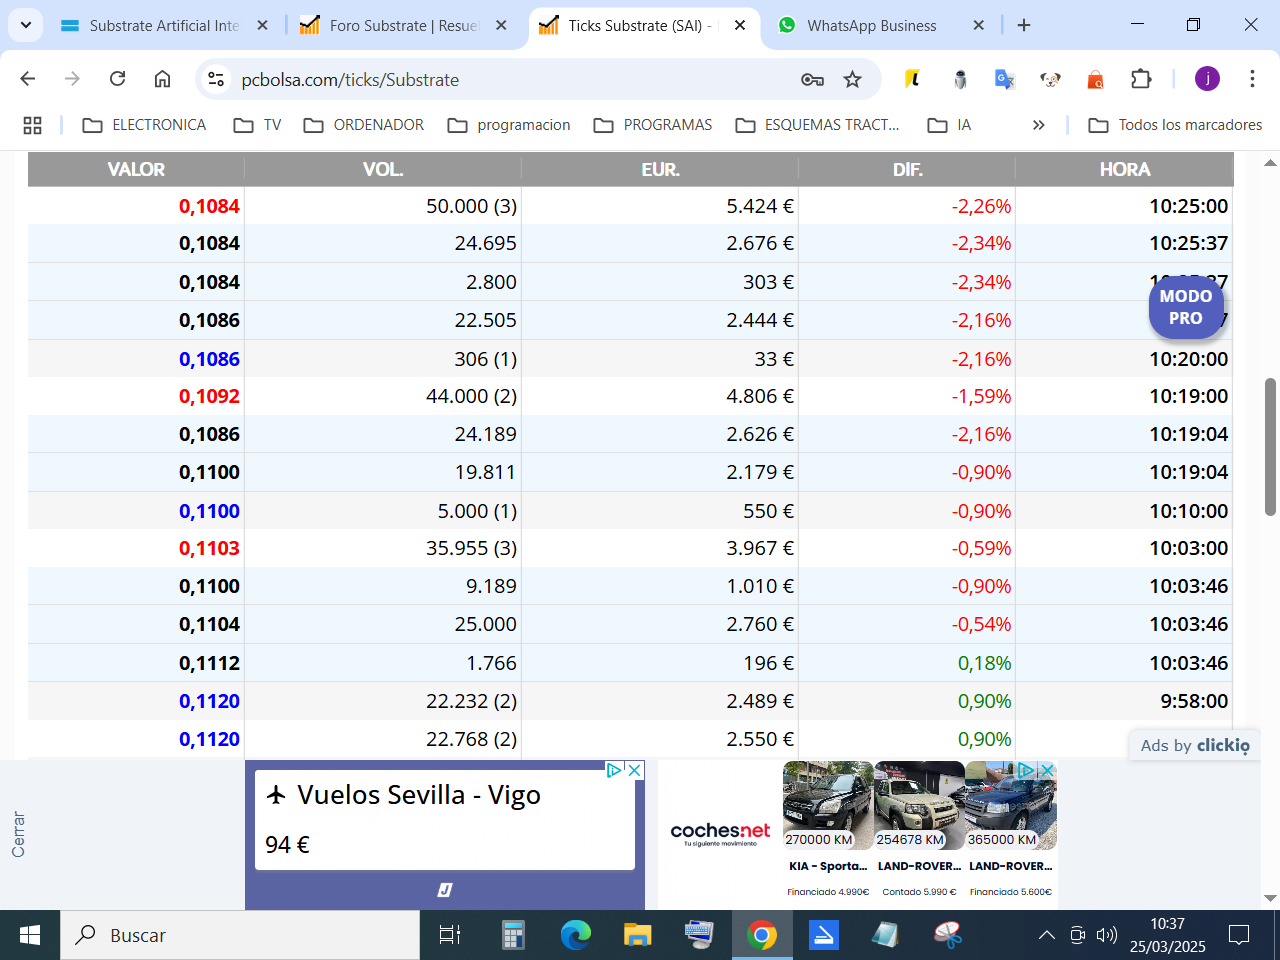Bookmark this page with the star icon
The width and height of the screenshot is (1280, 960).
click(852, 79)
